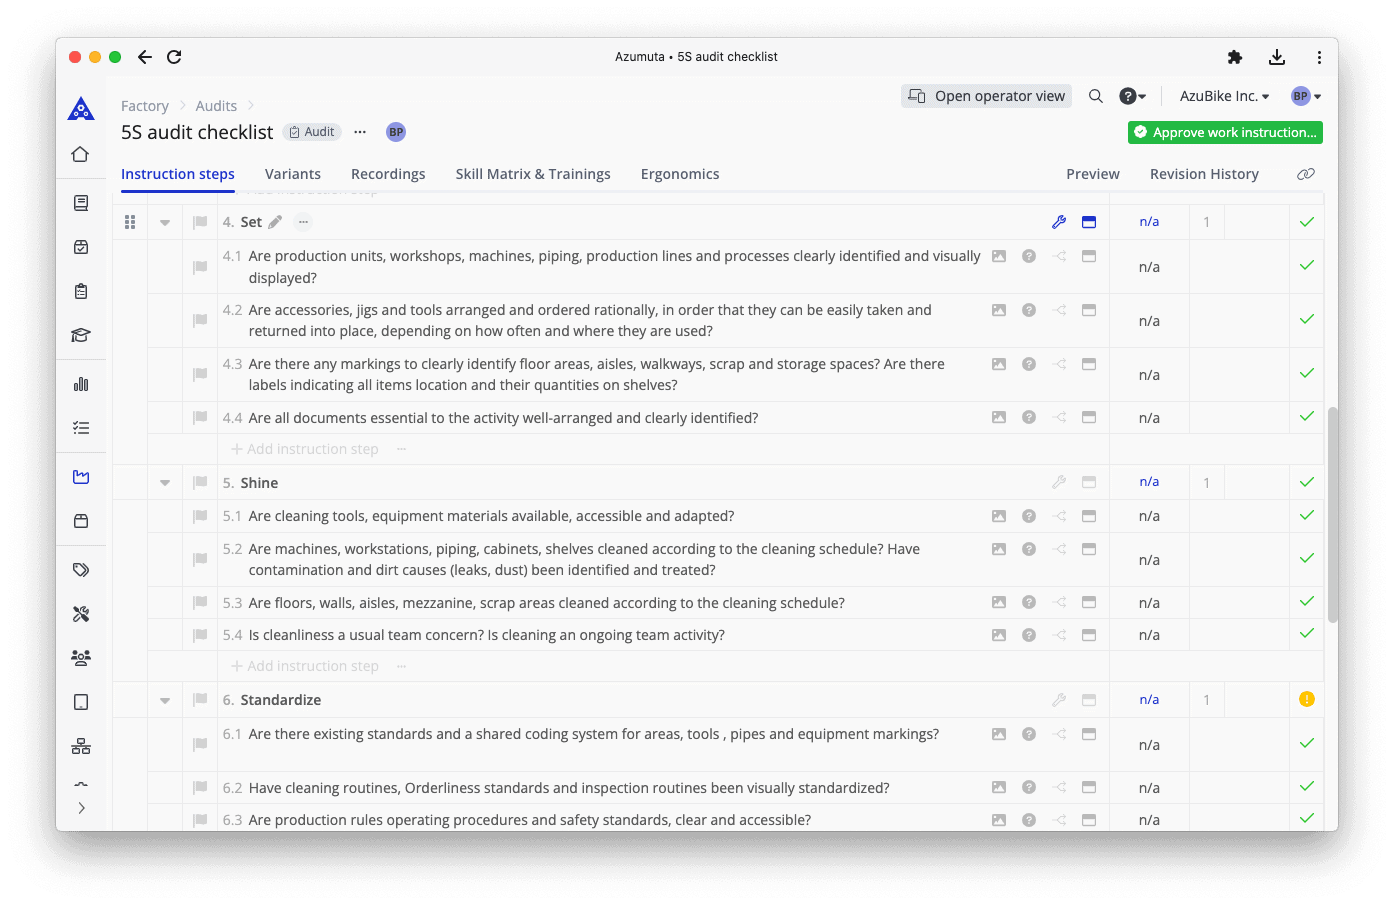Open the tools wrench icon in the sidebar
Image resolution: width=1394 pixels, height=905 pixels.
81,613
